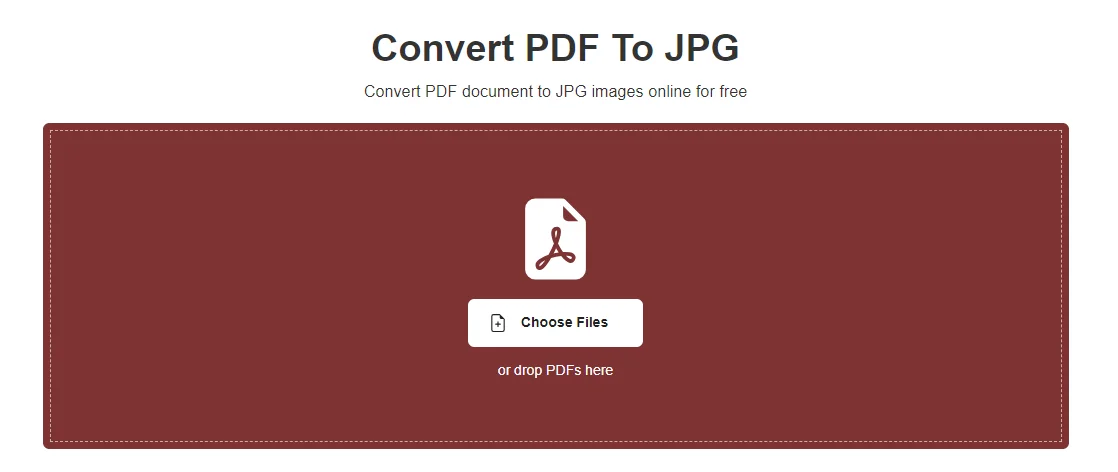Click the "Convert PDF To JPG" heading

click(555, 48)
